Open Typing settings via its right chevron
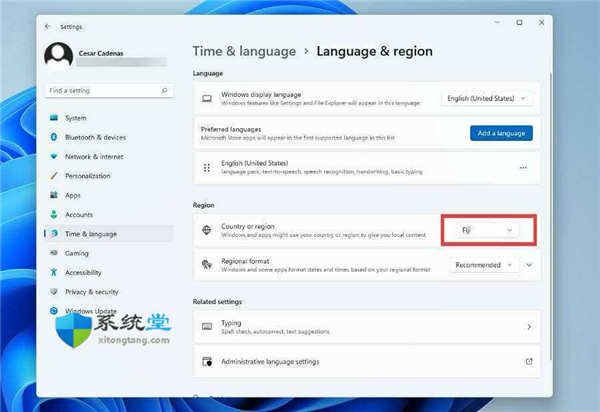This screenshot has width=600, height=412. (x=529, y=327)
